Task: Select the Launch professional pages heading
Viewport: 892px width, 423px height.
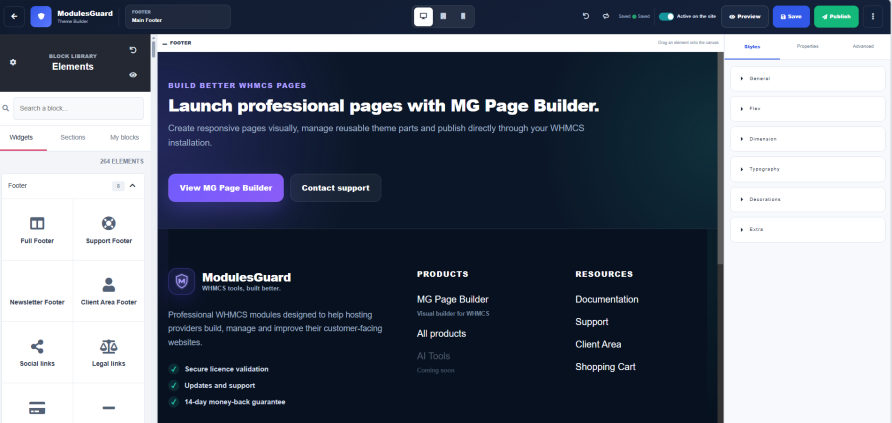Action: [384, 106]
